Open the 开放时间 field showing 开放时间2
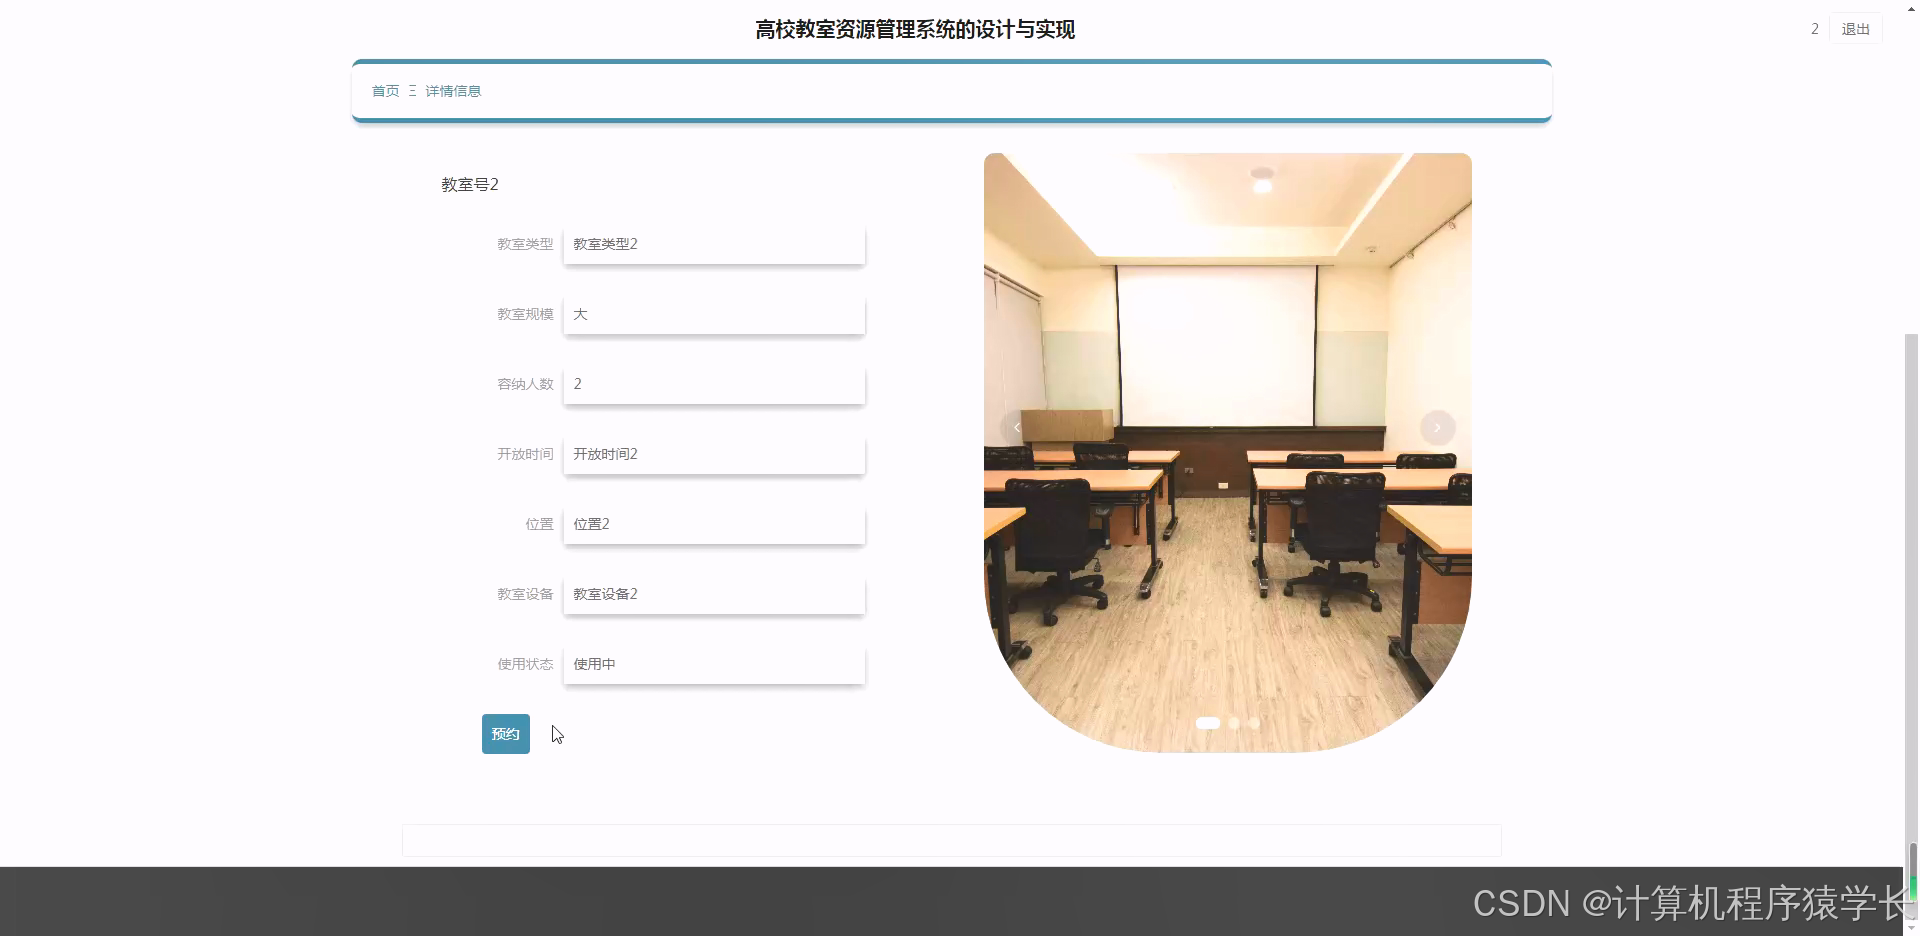Viewport: 1920px width, 936px height. click(x=713, y=454)
